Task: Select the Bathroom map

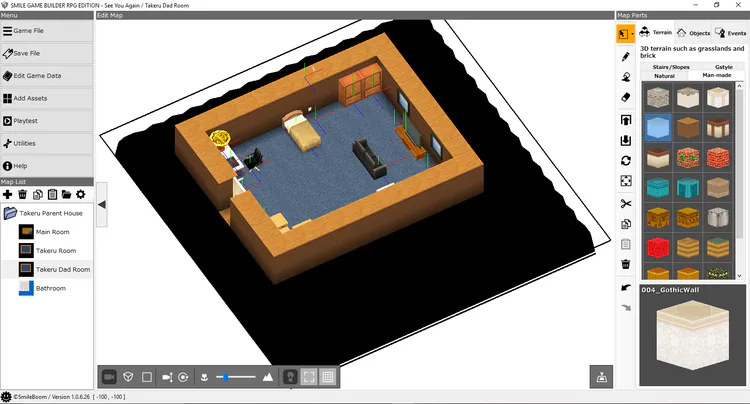Action: [47, 288]
